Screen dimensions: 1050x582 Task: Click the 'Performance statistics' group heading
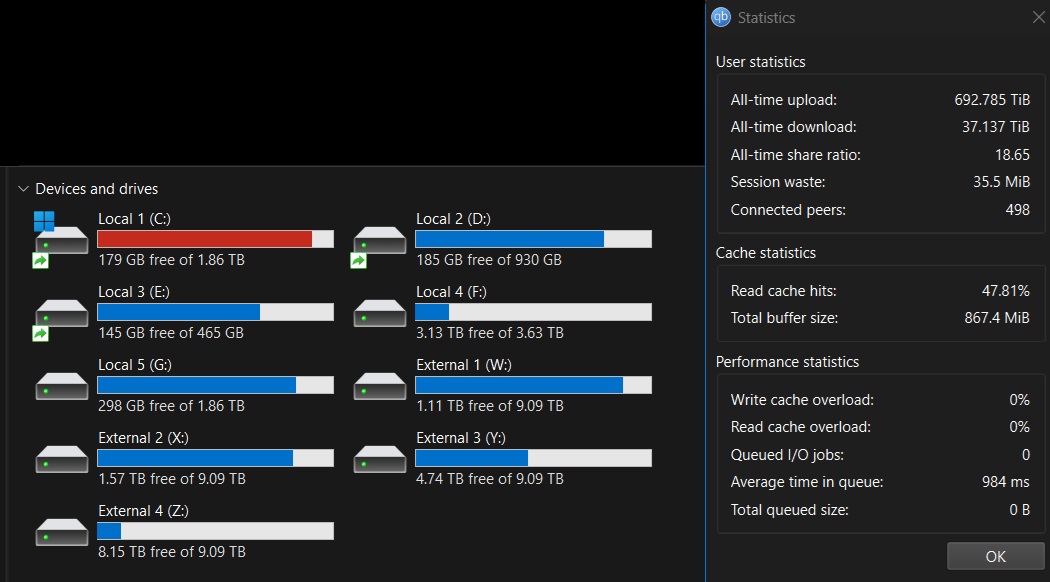[x=787, y=362]
